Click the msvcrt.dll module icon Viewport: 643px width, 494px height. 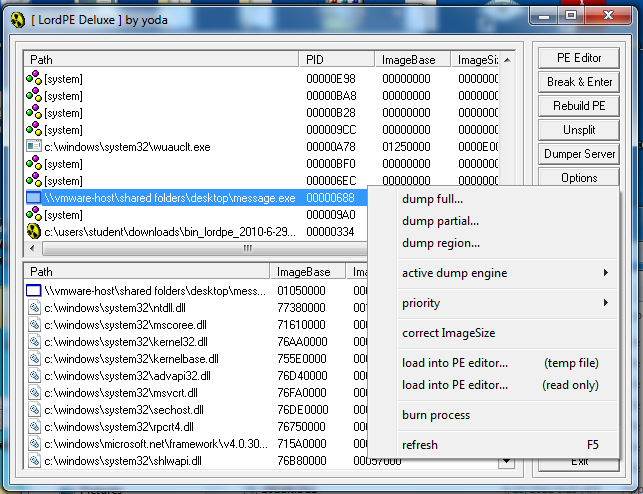[34, 393]
